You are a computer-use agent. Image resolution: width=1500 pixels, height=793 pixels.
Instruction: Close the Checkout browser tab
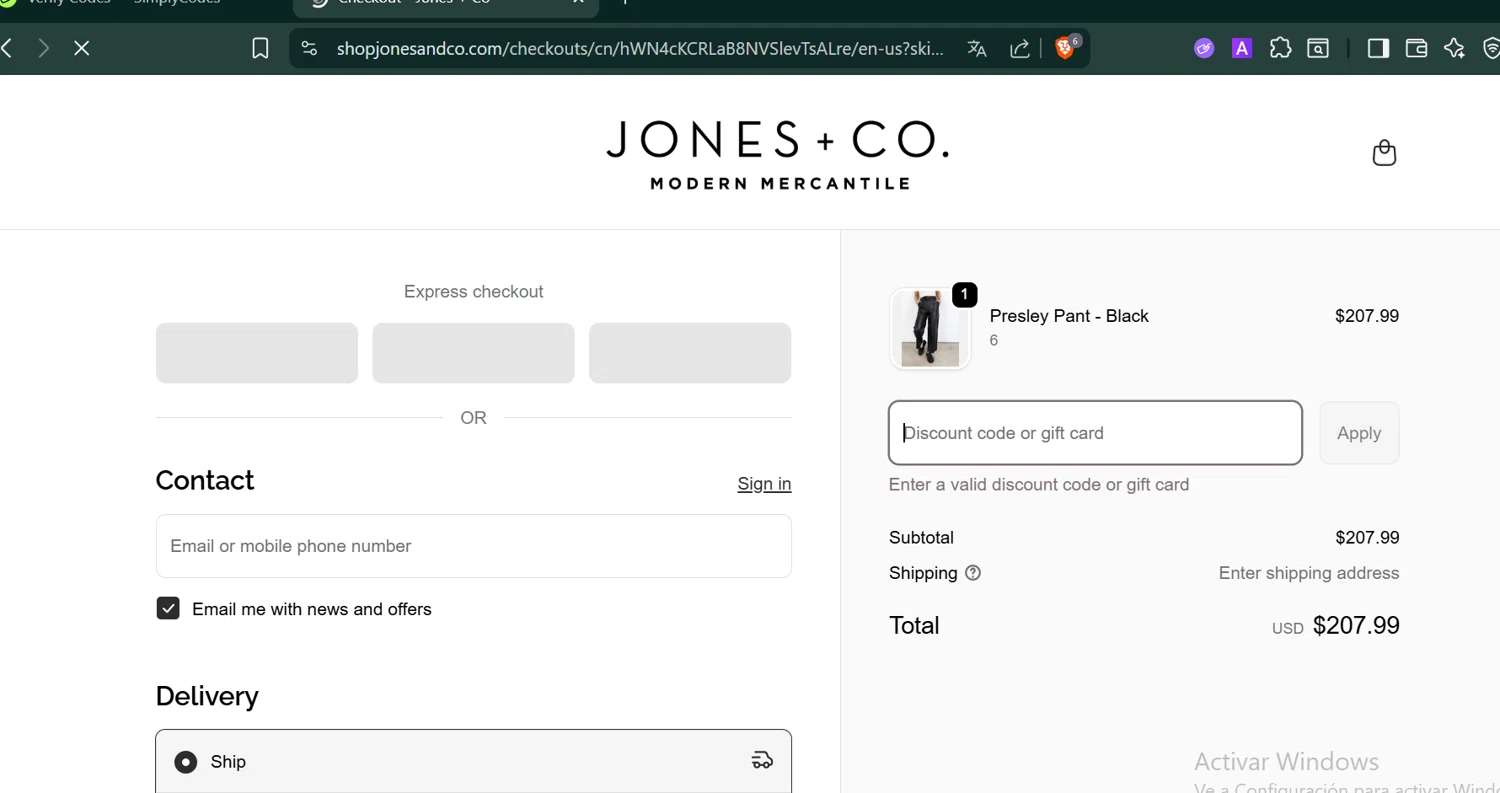point(578,3)
